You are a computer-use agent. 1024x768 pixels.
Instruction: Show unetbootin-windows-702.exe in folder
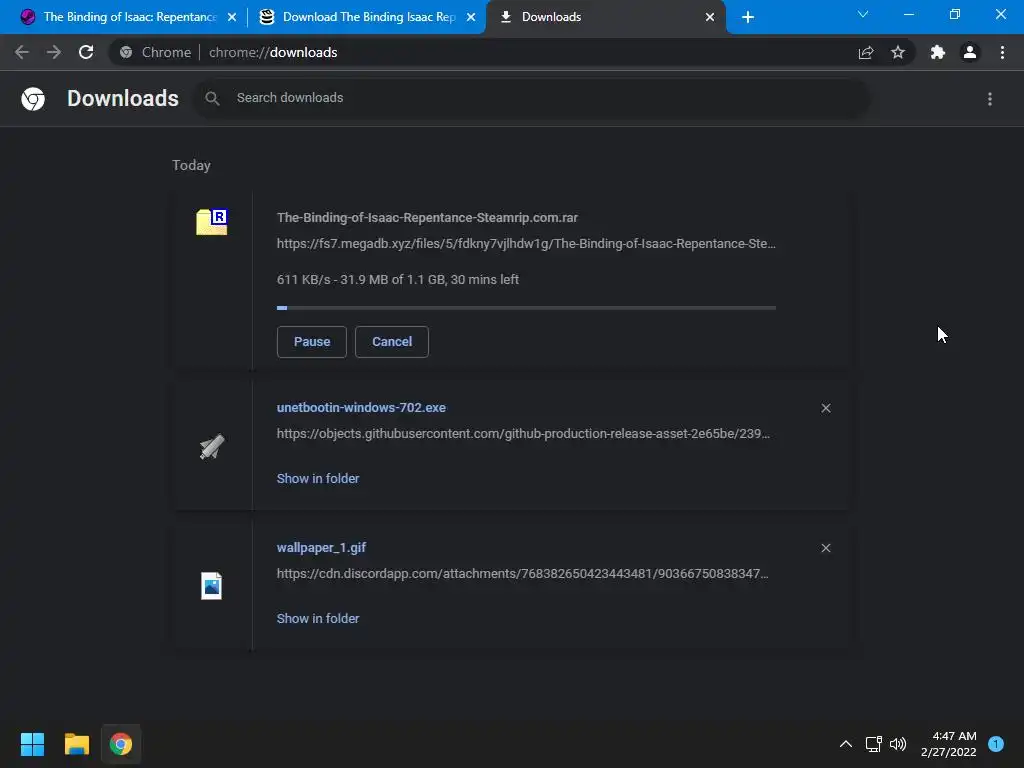pyautogui.click(x=318, y=479)
